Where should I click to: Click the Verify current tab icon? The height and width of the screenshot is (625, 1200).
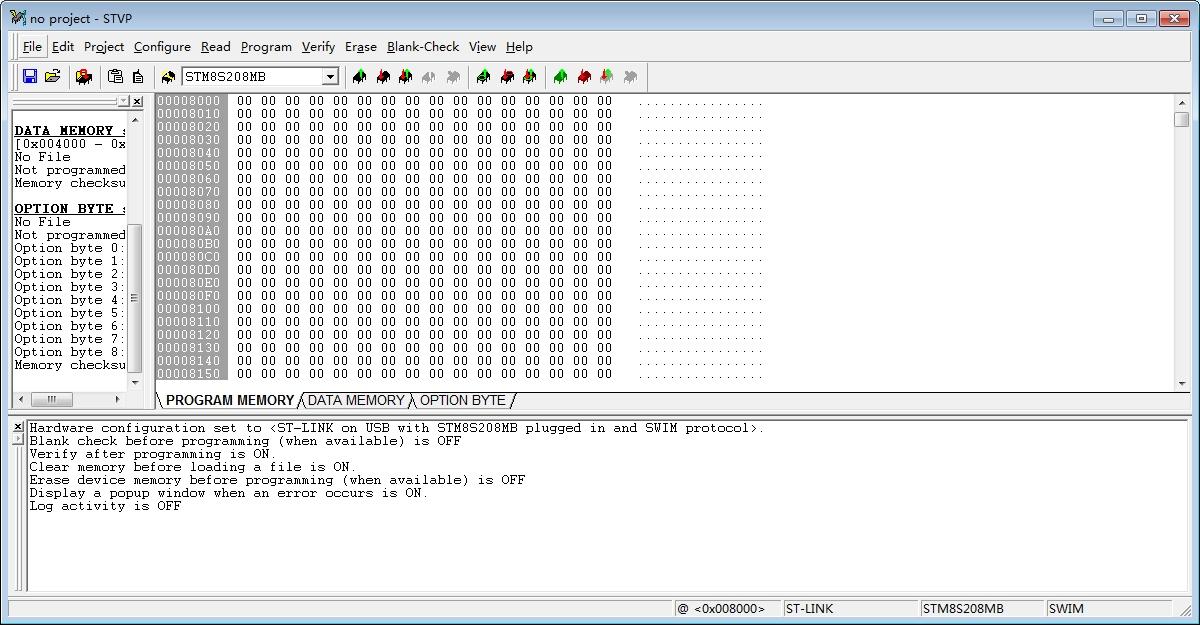(405, 77)
